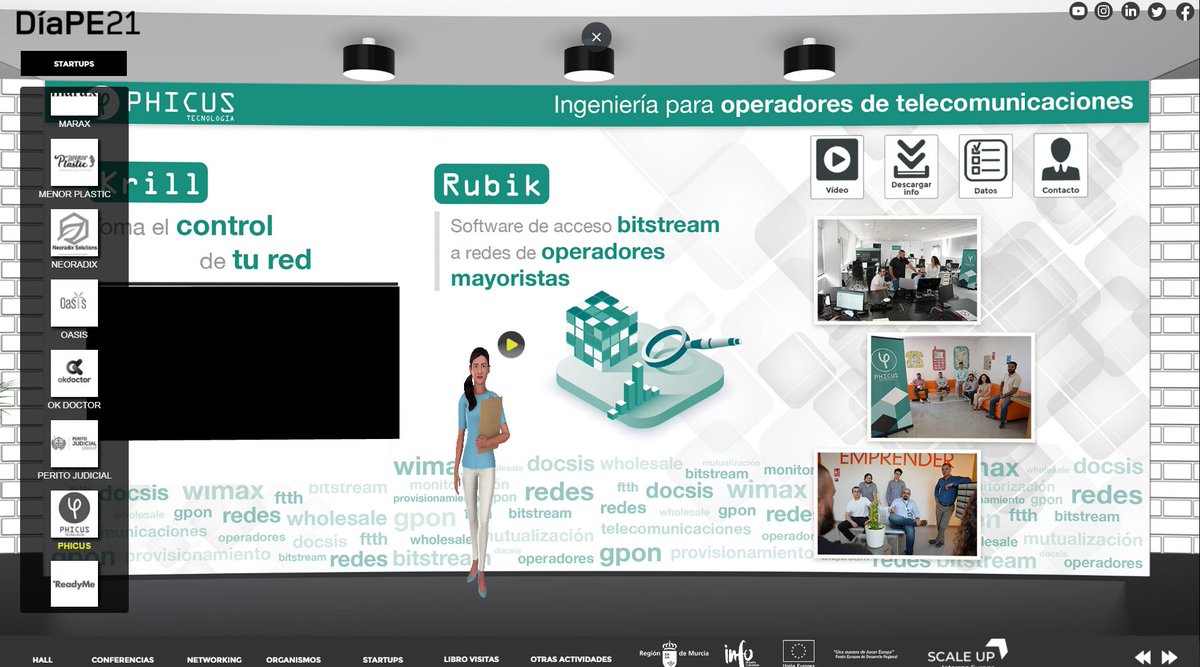Click the OK DOCTOR text label
This screenshot has height=667, width=1200.
click(x=74, y=405)
